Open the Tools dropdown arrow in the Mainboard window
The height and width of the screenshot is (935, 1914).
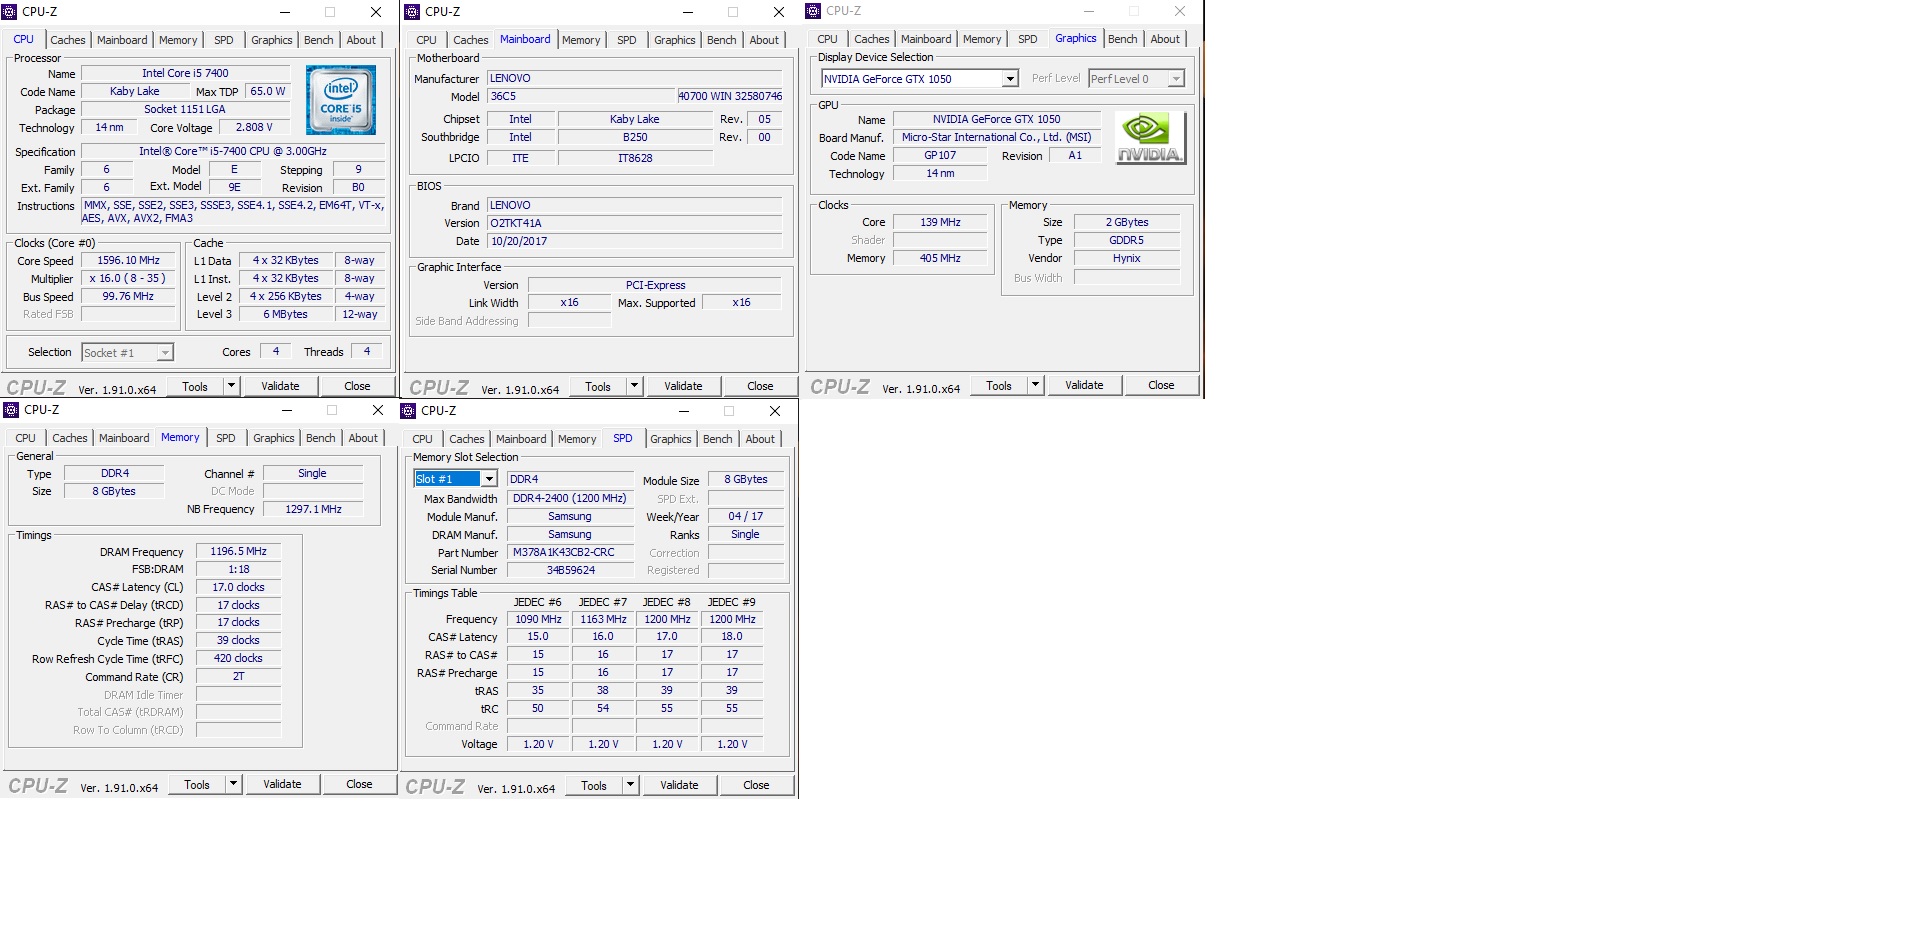click(x=633, y=386)
